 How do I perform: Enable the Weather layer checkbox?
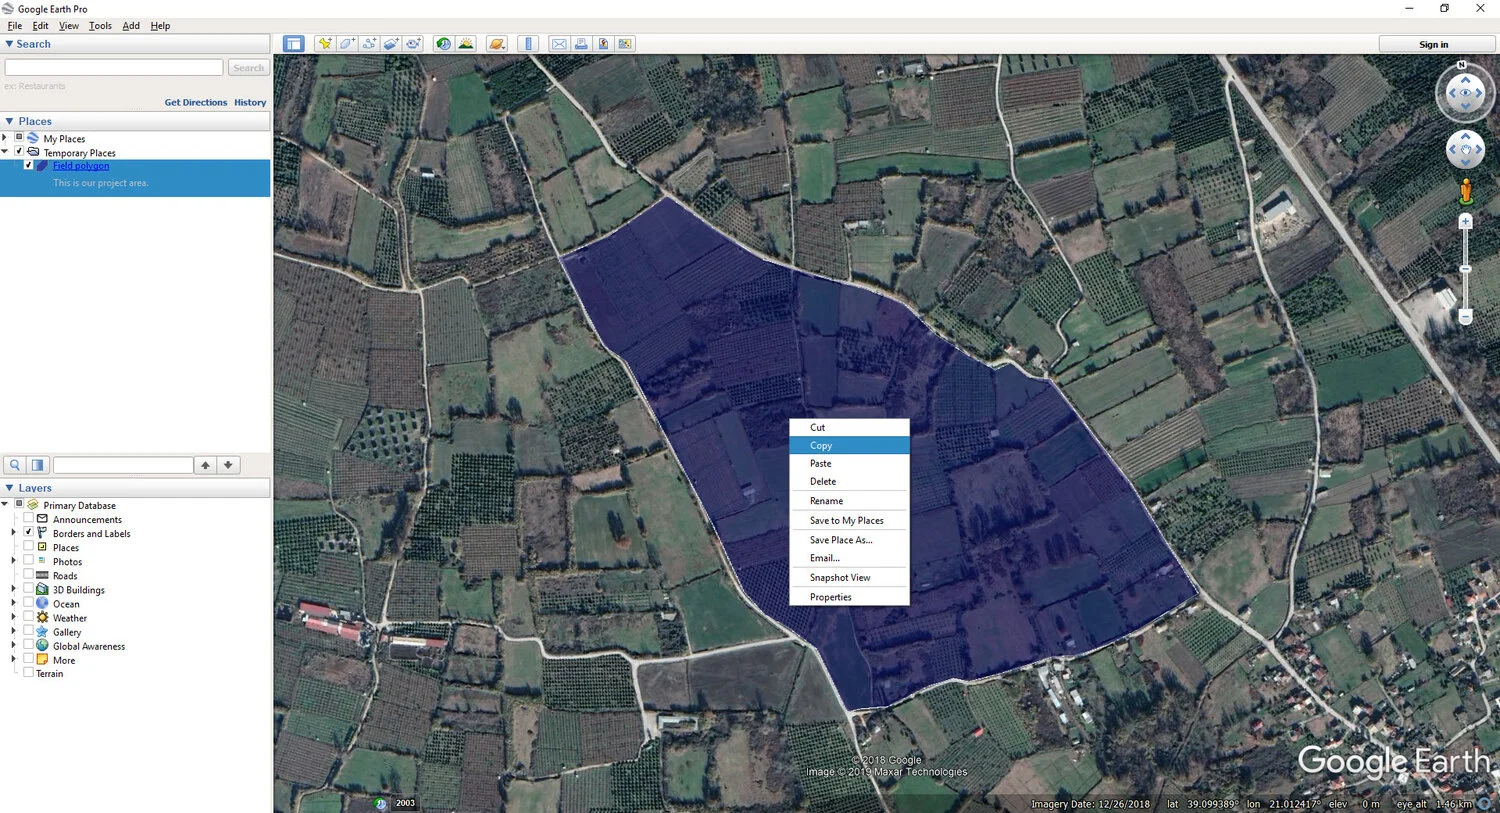coord(28,617)
